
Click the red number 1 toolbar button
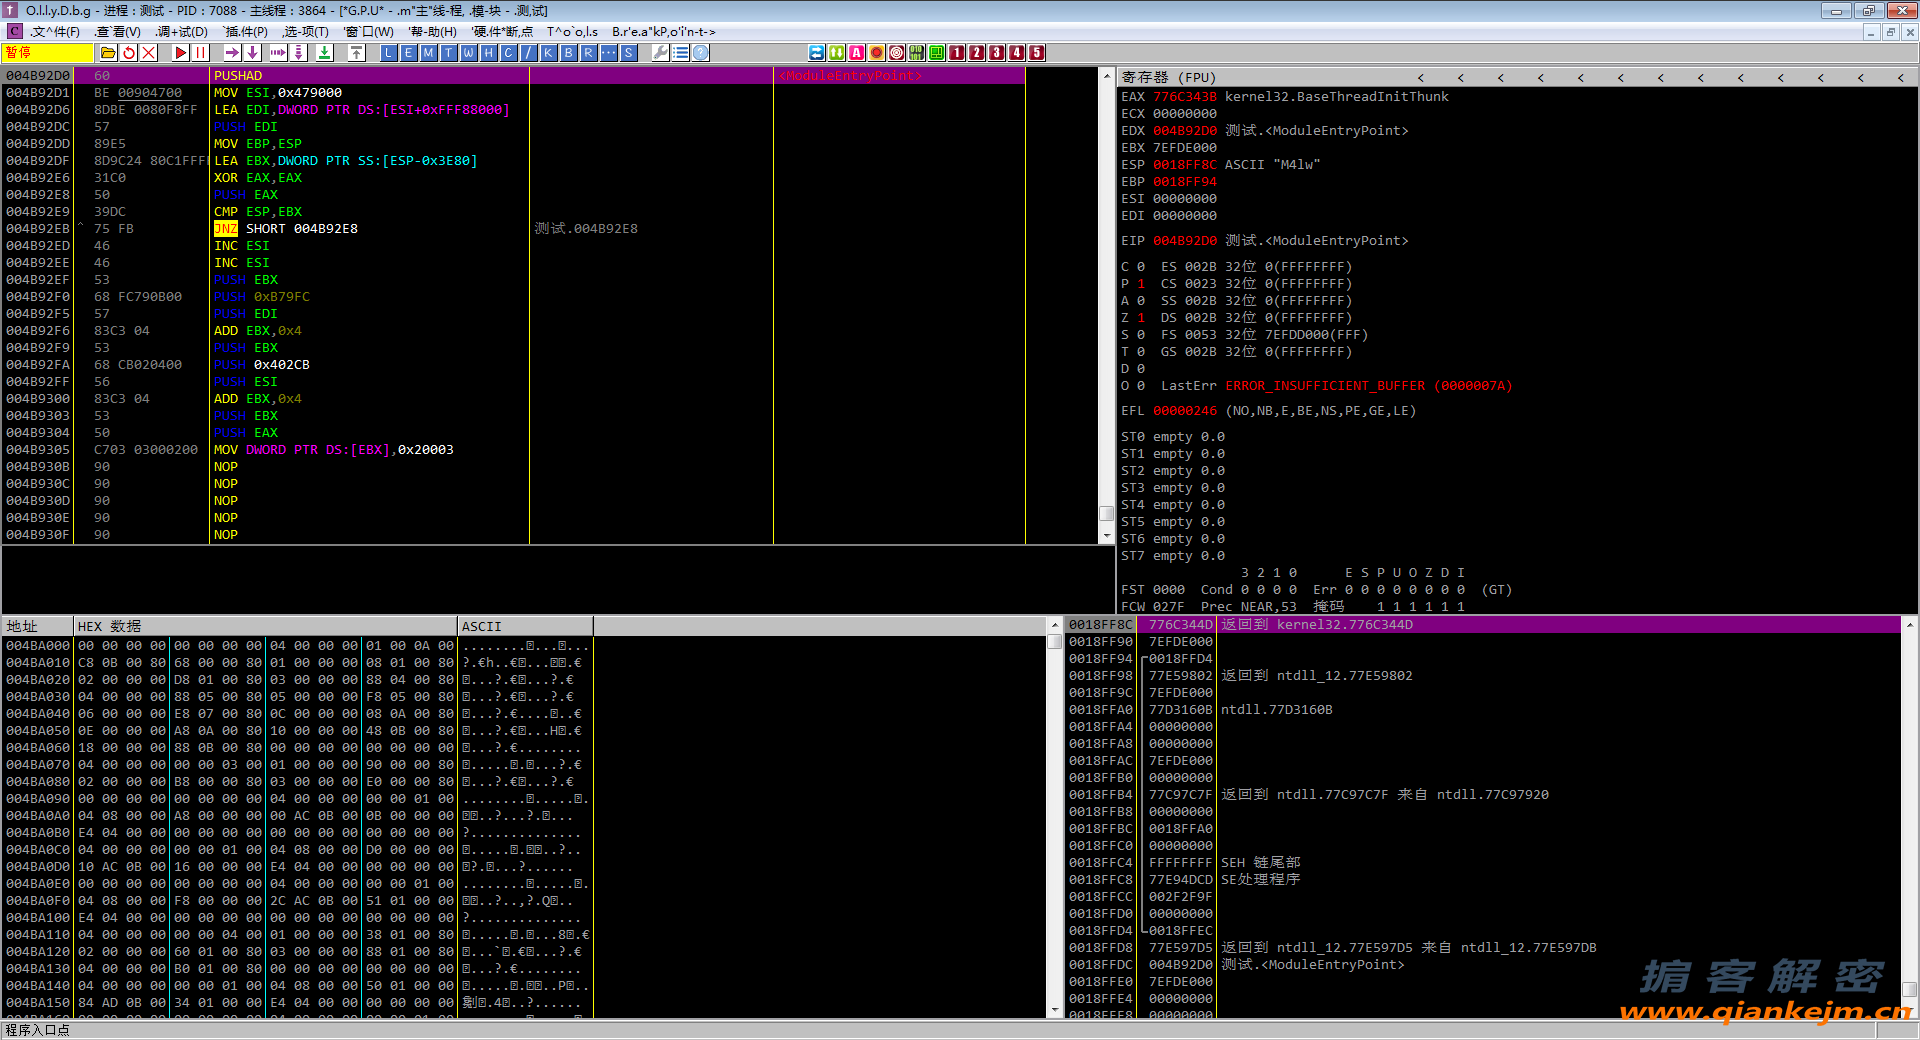pos(957,53)
